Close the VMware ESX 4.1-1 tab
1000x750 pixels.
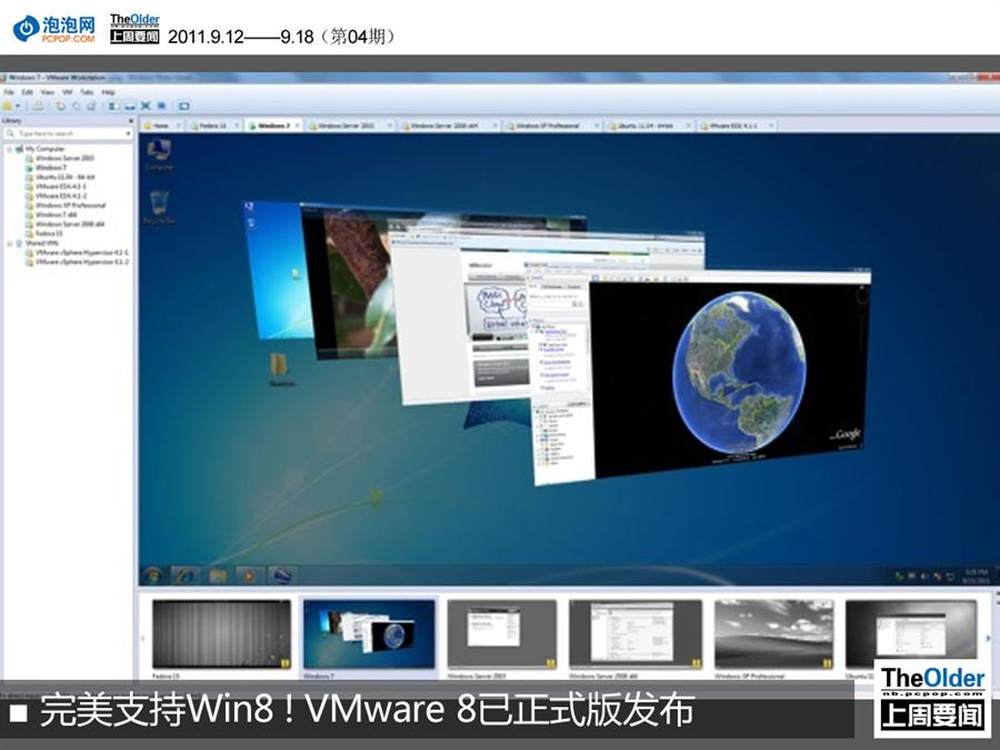click(770, 126)
